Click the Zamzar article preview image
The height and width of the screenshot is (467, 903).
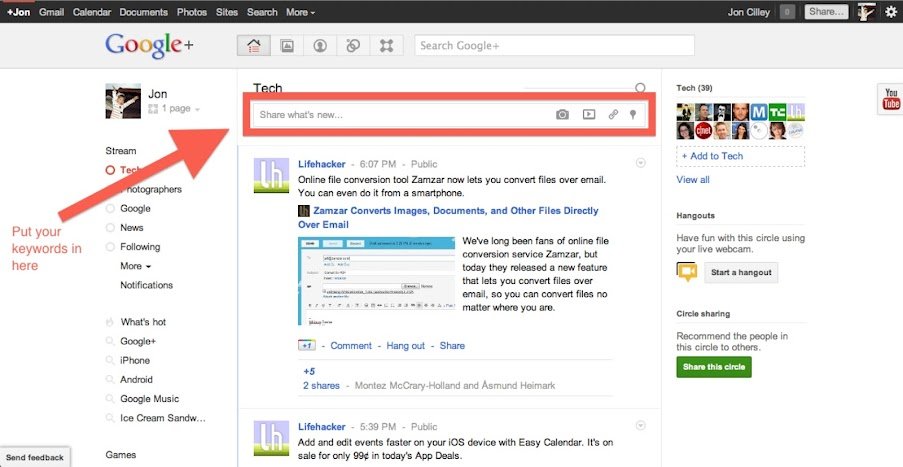point(377,280)
